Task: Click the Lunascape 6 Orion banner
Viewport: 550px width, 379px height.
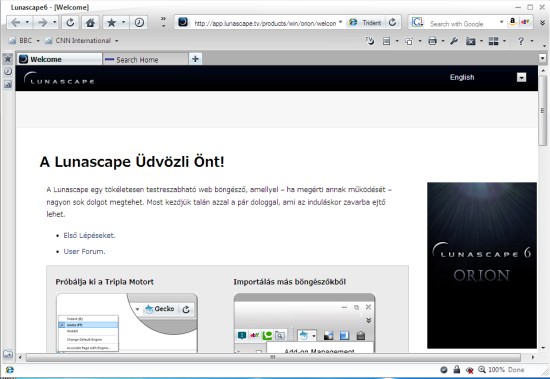Action: 482,265
